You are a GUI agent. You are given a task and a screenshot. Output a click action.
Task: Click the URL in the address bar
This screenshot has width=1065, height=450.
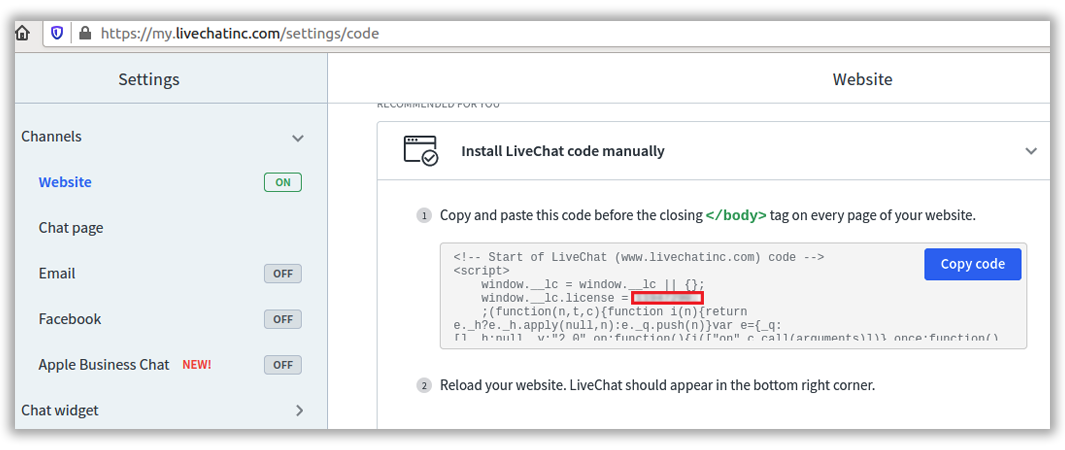(240, 33)
